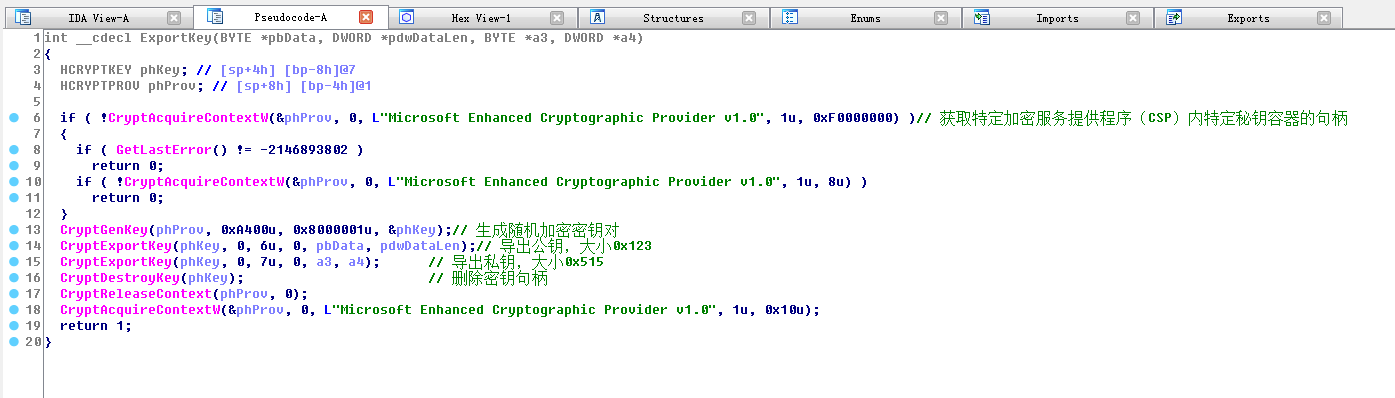The height and width of the screenshot is (398, 1395).
Task: Click the Hex View-1 tab icon
Action: pos(407,18)
